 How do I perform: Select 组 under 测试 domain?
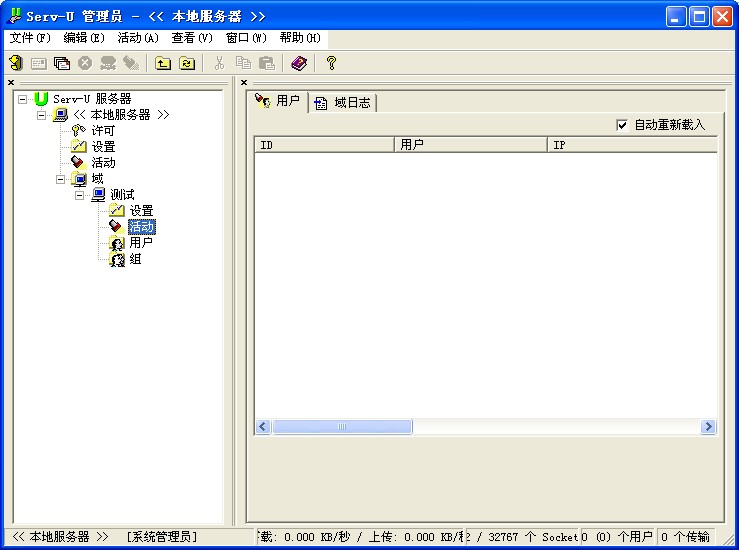(135, 259)
